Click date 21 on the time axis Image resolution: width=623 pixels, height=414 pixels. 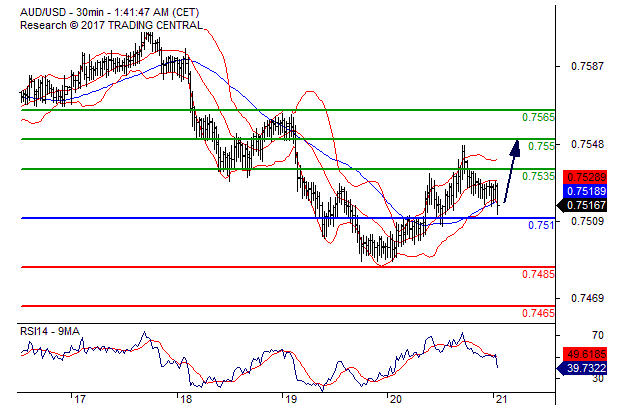(x=502, y=399)
